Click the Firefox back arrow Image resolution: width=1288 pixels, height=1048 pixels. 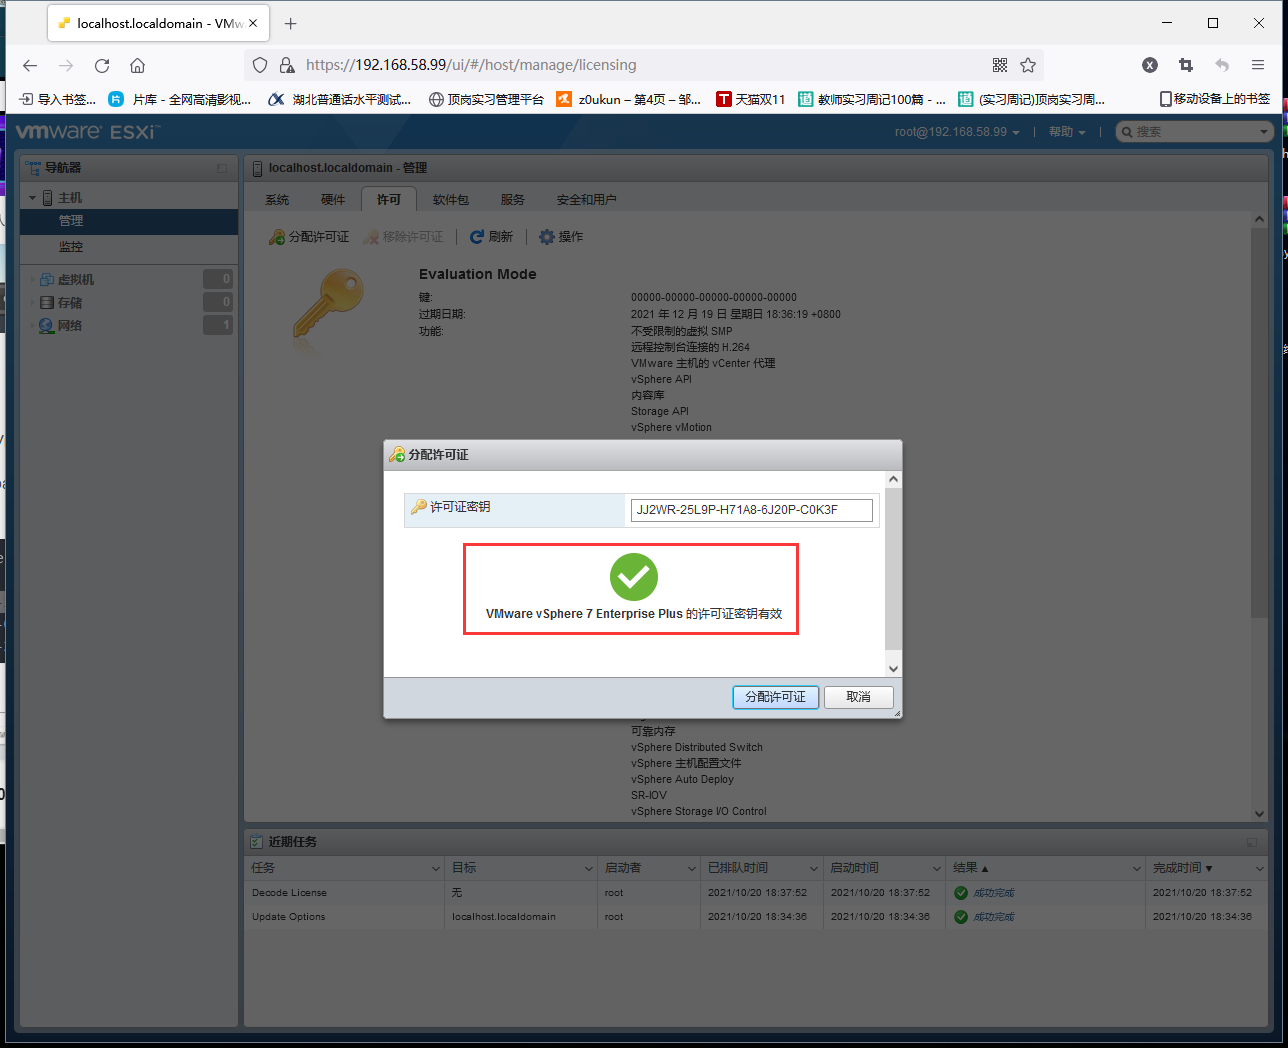click(x=30, y=65)
